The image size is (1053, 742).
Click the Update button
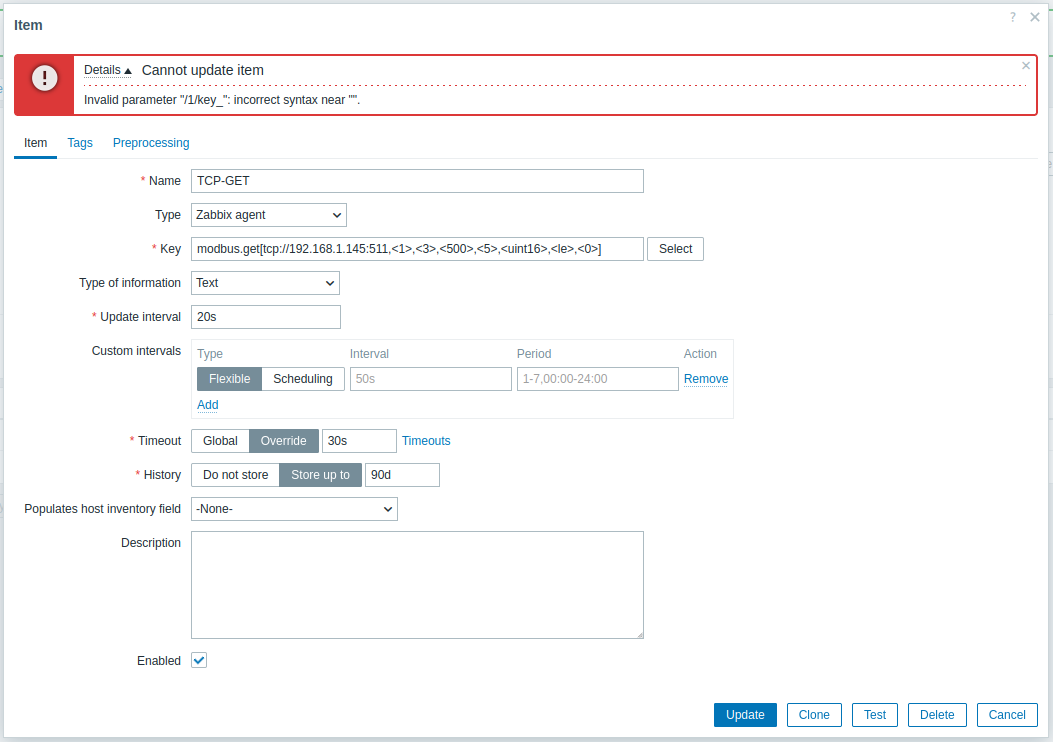pos(745,715)
